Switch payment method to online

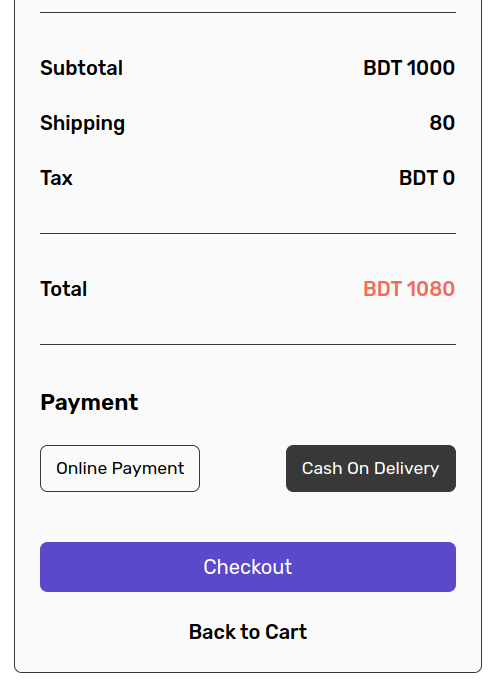click(x=120, y=468)
